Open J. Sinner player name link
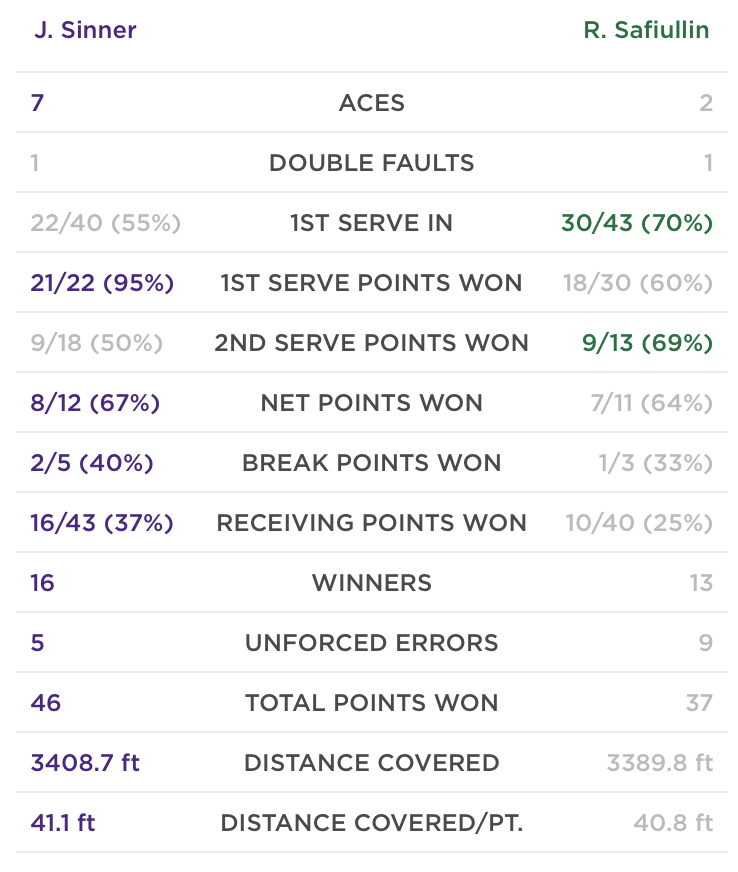Viewport: 738px width, 872px height. [85, 30]
